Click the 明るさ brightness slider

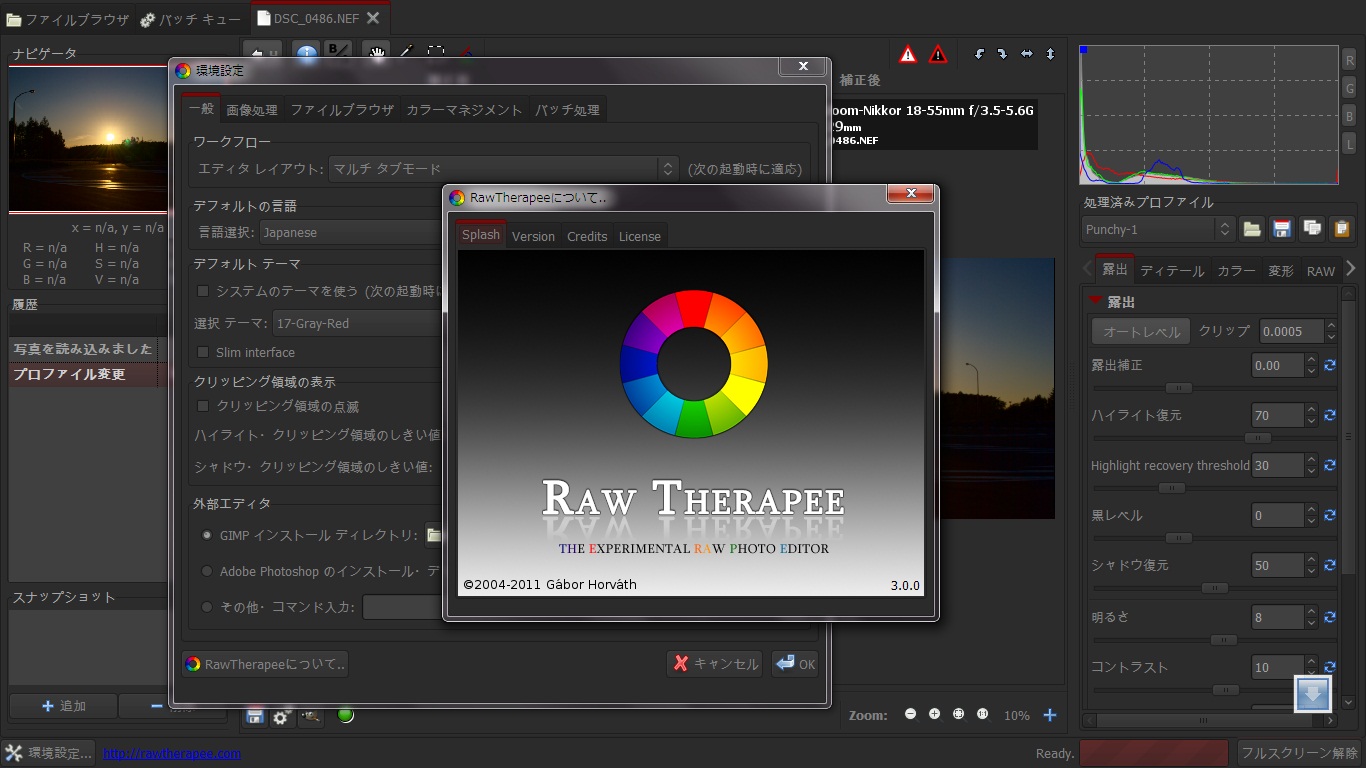pos(1214,640)
